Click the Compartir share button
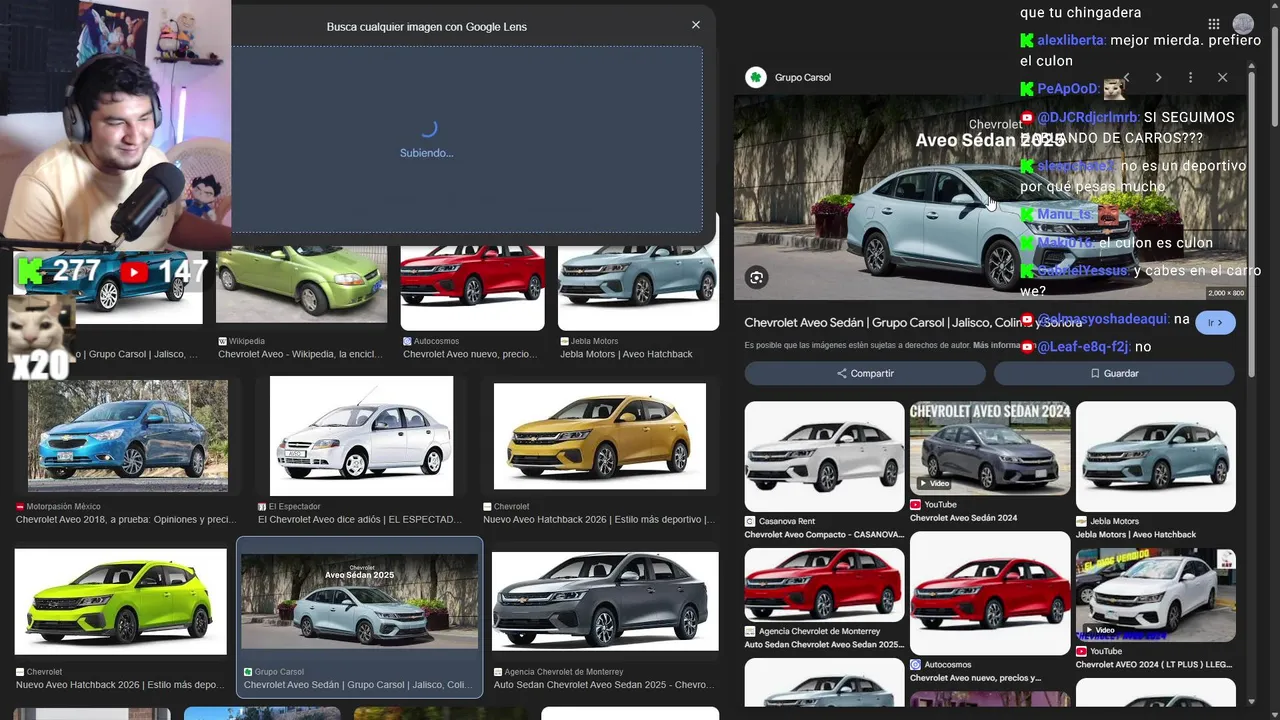Image resolution: width=1280 pixels, height=720 pixels. [865, 373]
